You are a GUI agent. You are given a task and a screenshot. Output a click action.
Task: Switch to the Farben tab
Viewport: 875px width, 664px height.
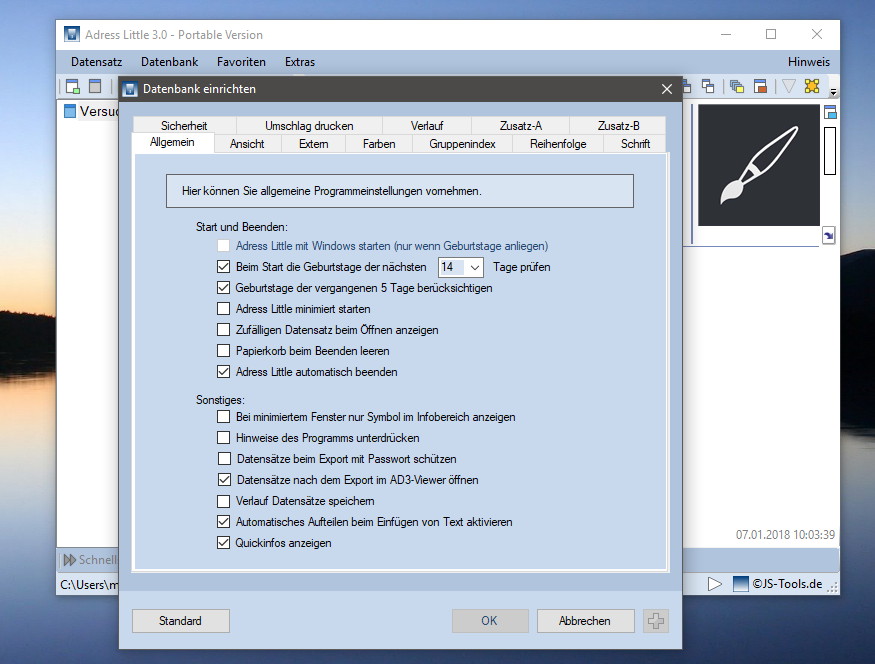click(x=379, y=144)
